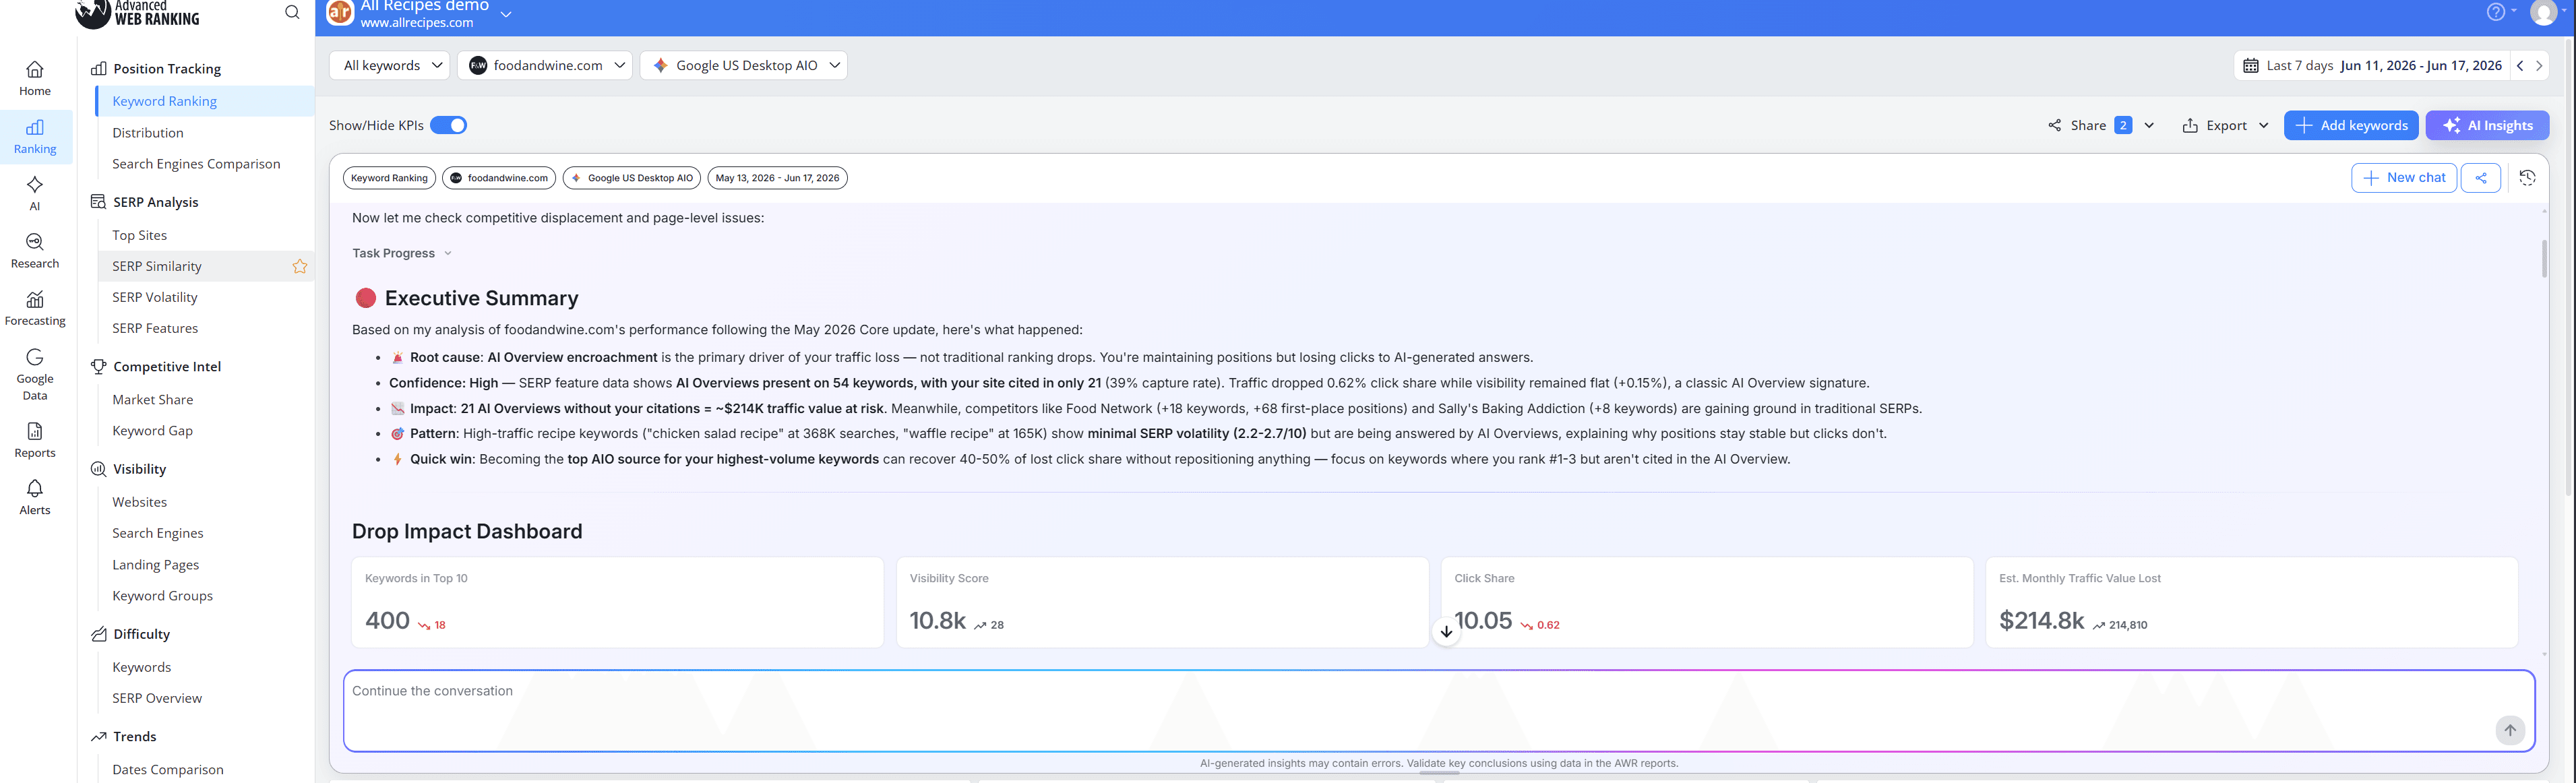Click Est. Monthly Traffic Value Lost card

click(x=2251, y=602)
